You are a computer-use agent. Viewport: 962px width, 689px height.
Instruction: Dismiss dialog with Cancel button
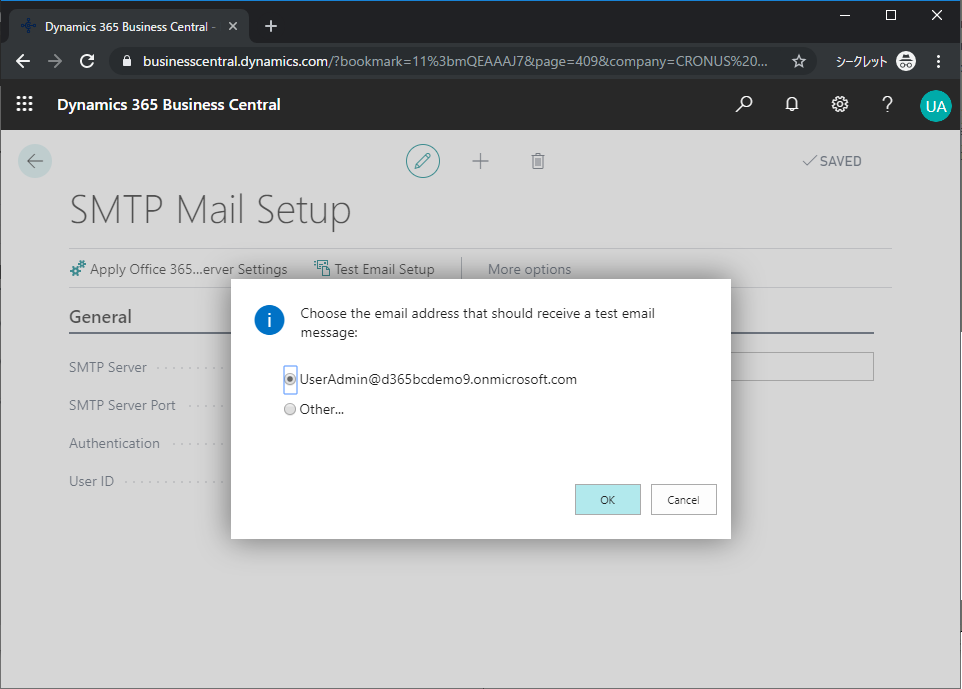click(x=683, y=499)
